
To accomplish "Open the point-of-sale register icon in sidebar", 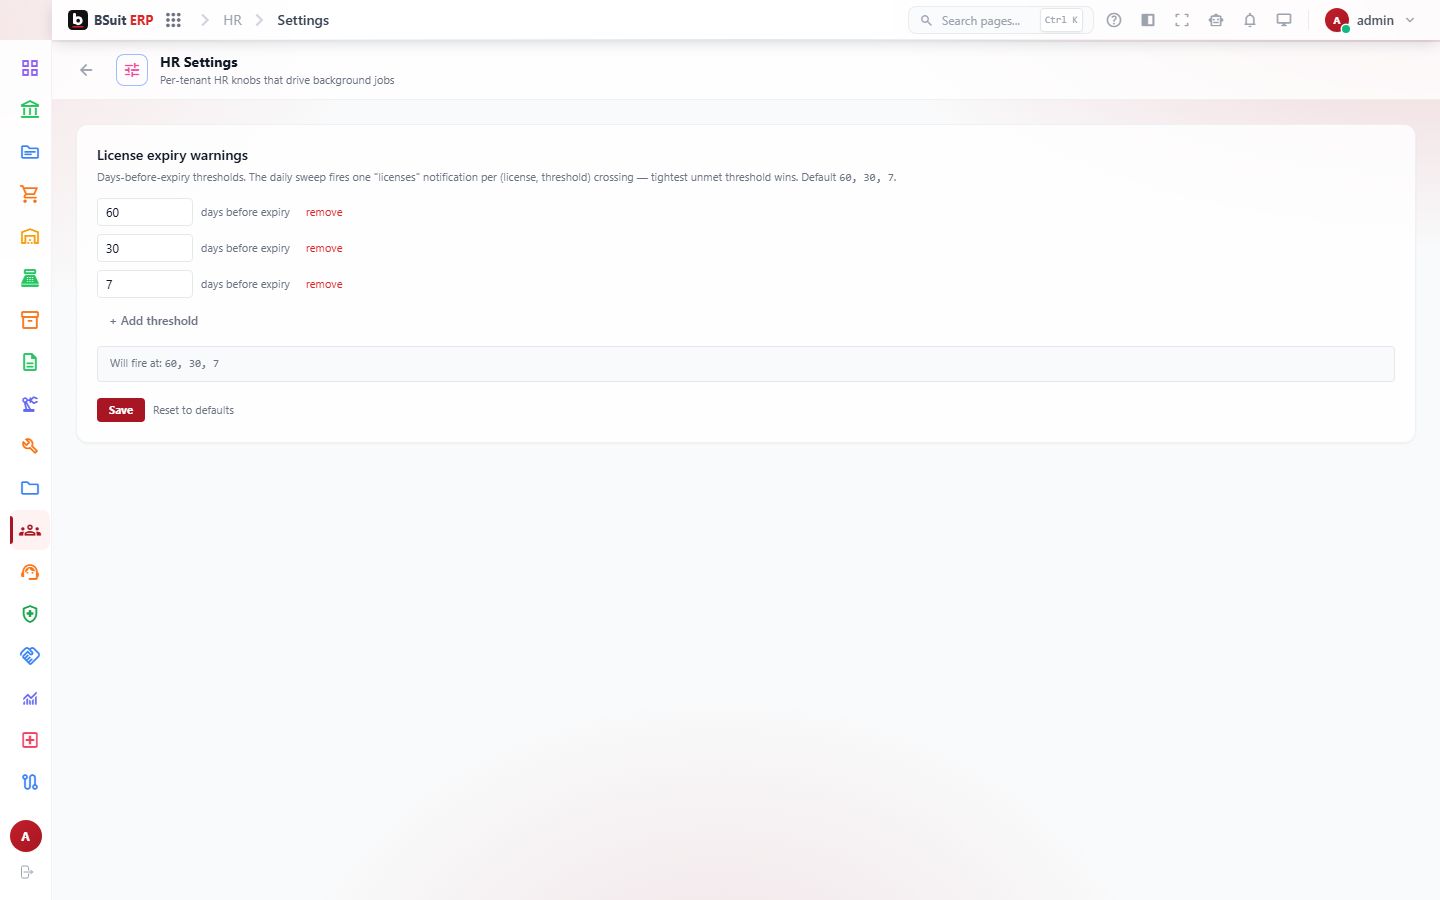I will point(30,278).
